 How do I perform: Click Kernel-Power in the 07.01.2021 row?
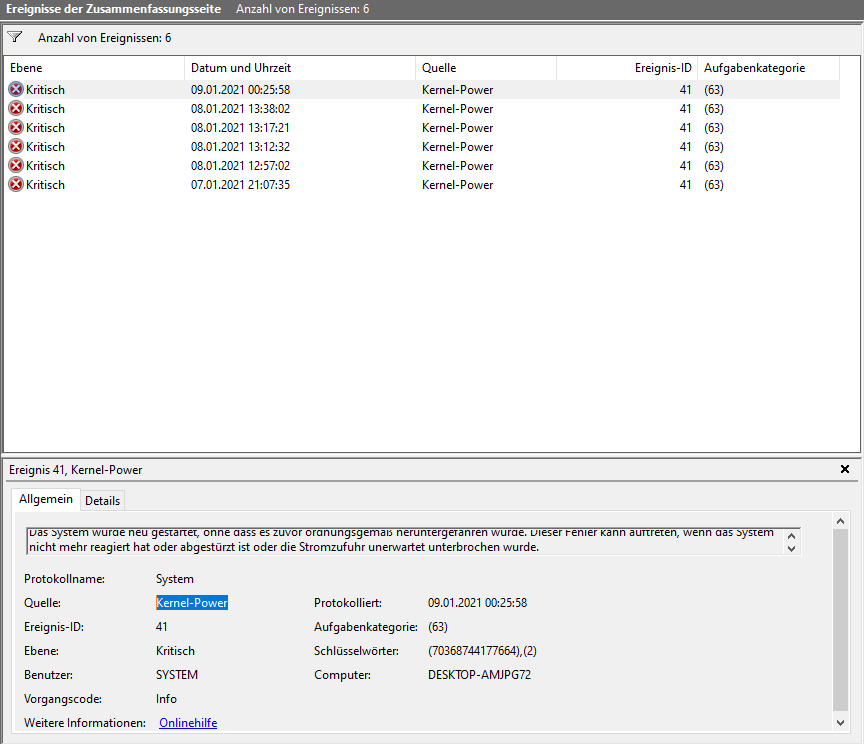(x=457, y=185)
